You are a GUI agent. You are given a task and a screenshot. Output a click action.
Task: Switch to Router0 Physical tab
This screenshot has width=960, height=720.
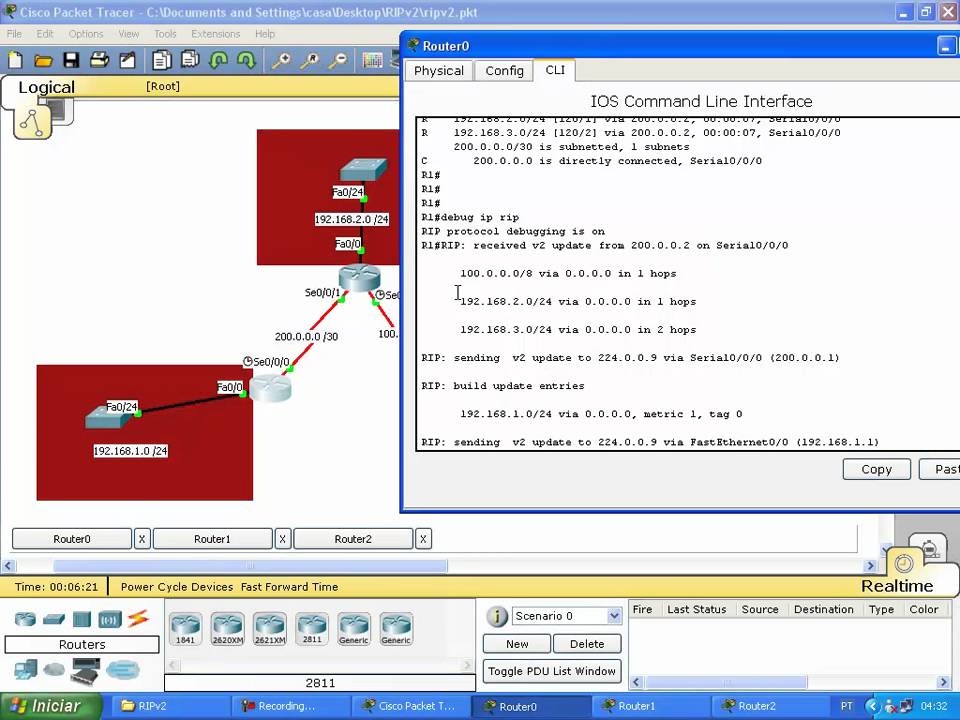pyautogui.click(x=439, y=70)
